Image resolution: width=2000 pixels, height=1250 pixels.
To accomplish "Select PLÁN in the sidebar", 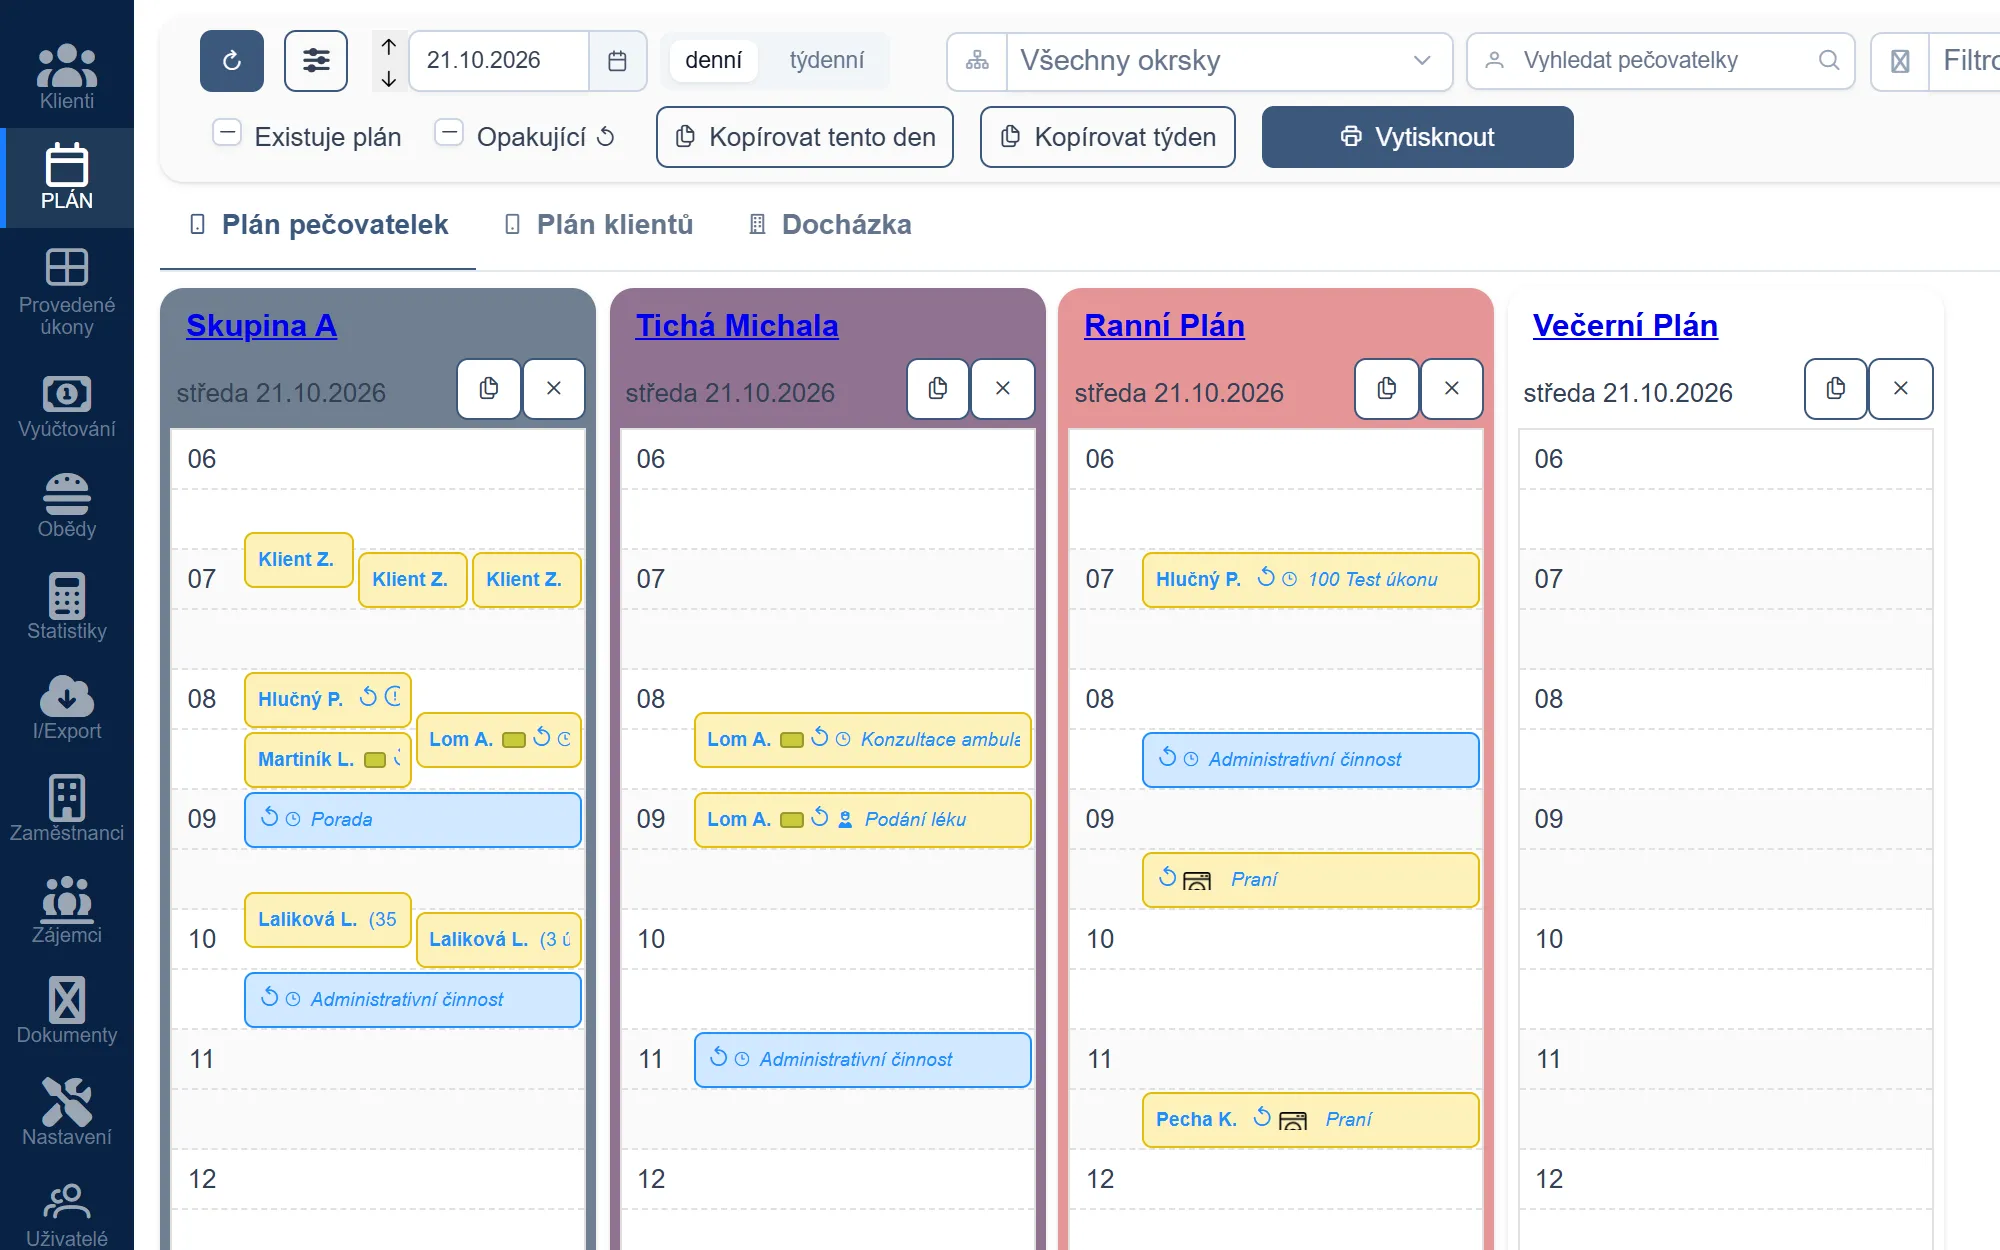I will click(x=66, y=178).
